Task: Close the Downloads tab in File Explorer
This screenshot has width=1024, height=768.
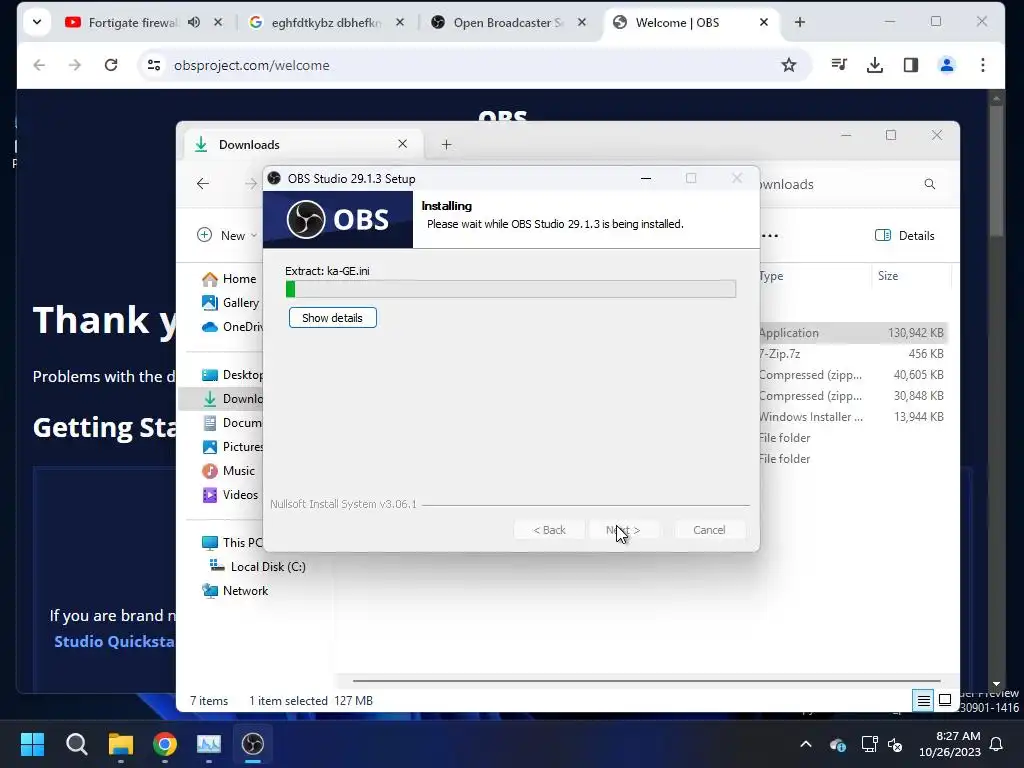Action: click(403, 144)
